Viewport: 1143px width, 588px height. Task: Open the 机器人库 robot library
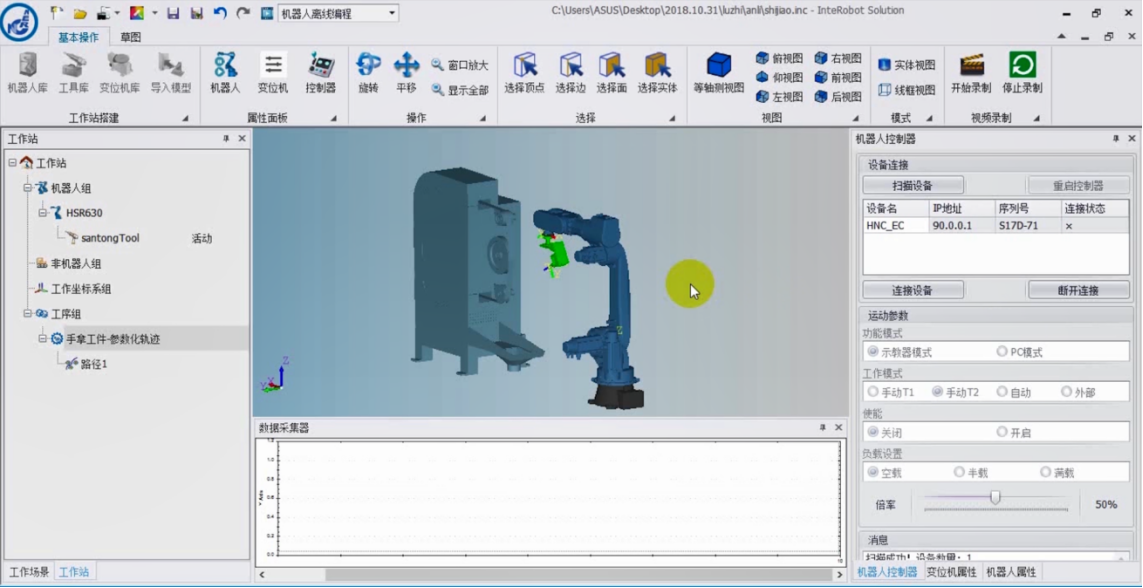[27, 73]
